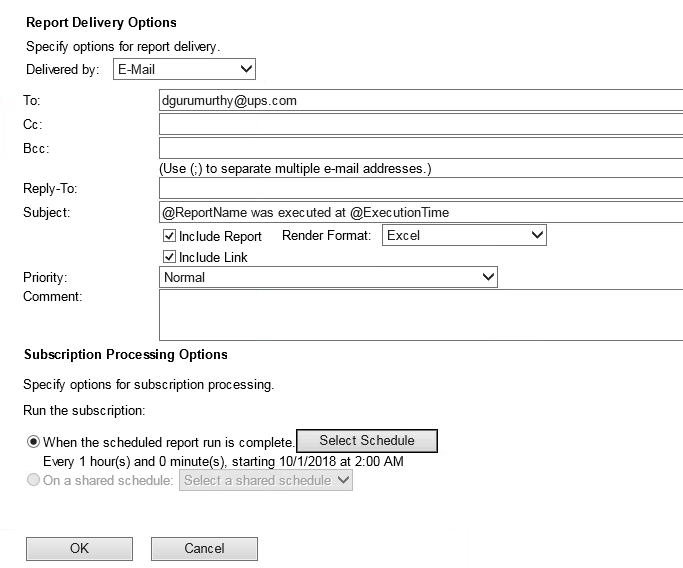Click inside the Comment text area
This screenshot has width=683, height=568.
tap(420, 314)
